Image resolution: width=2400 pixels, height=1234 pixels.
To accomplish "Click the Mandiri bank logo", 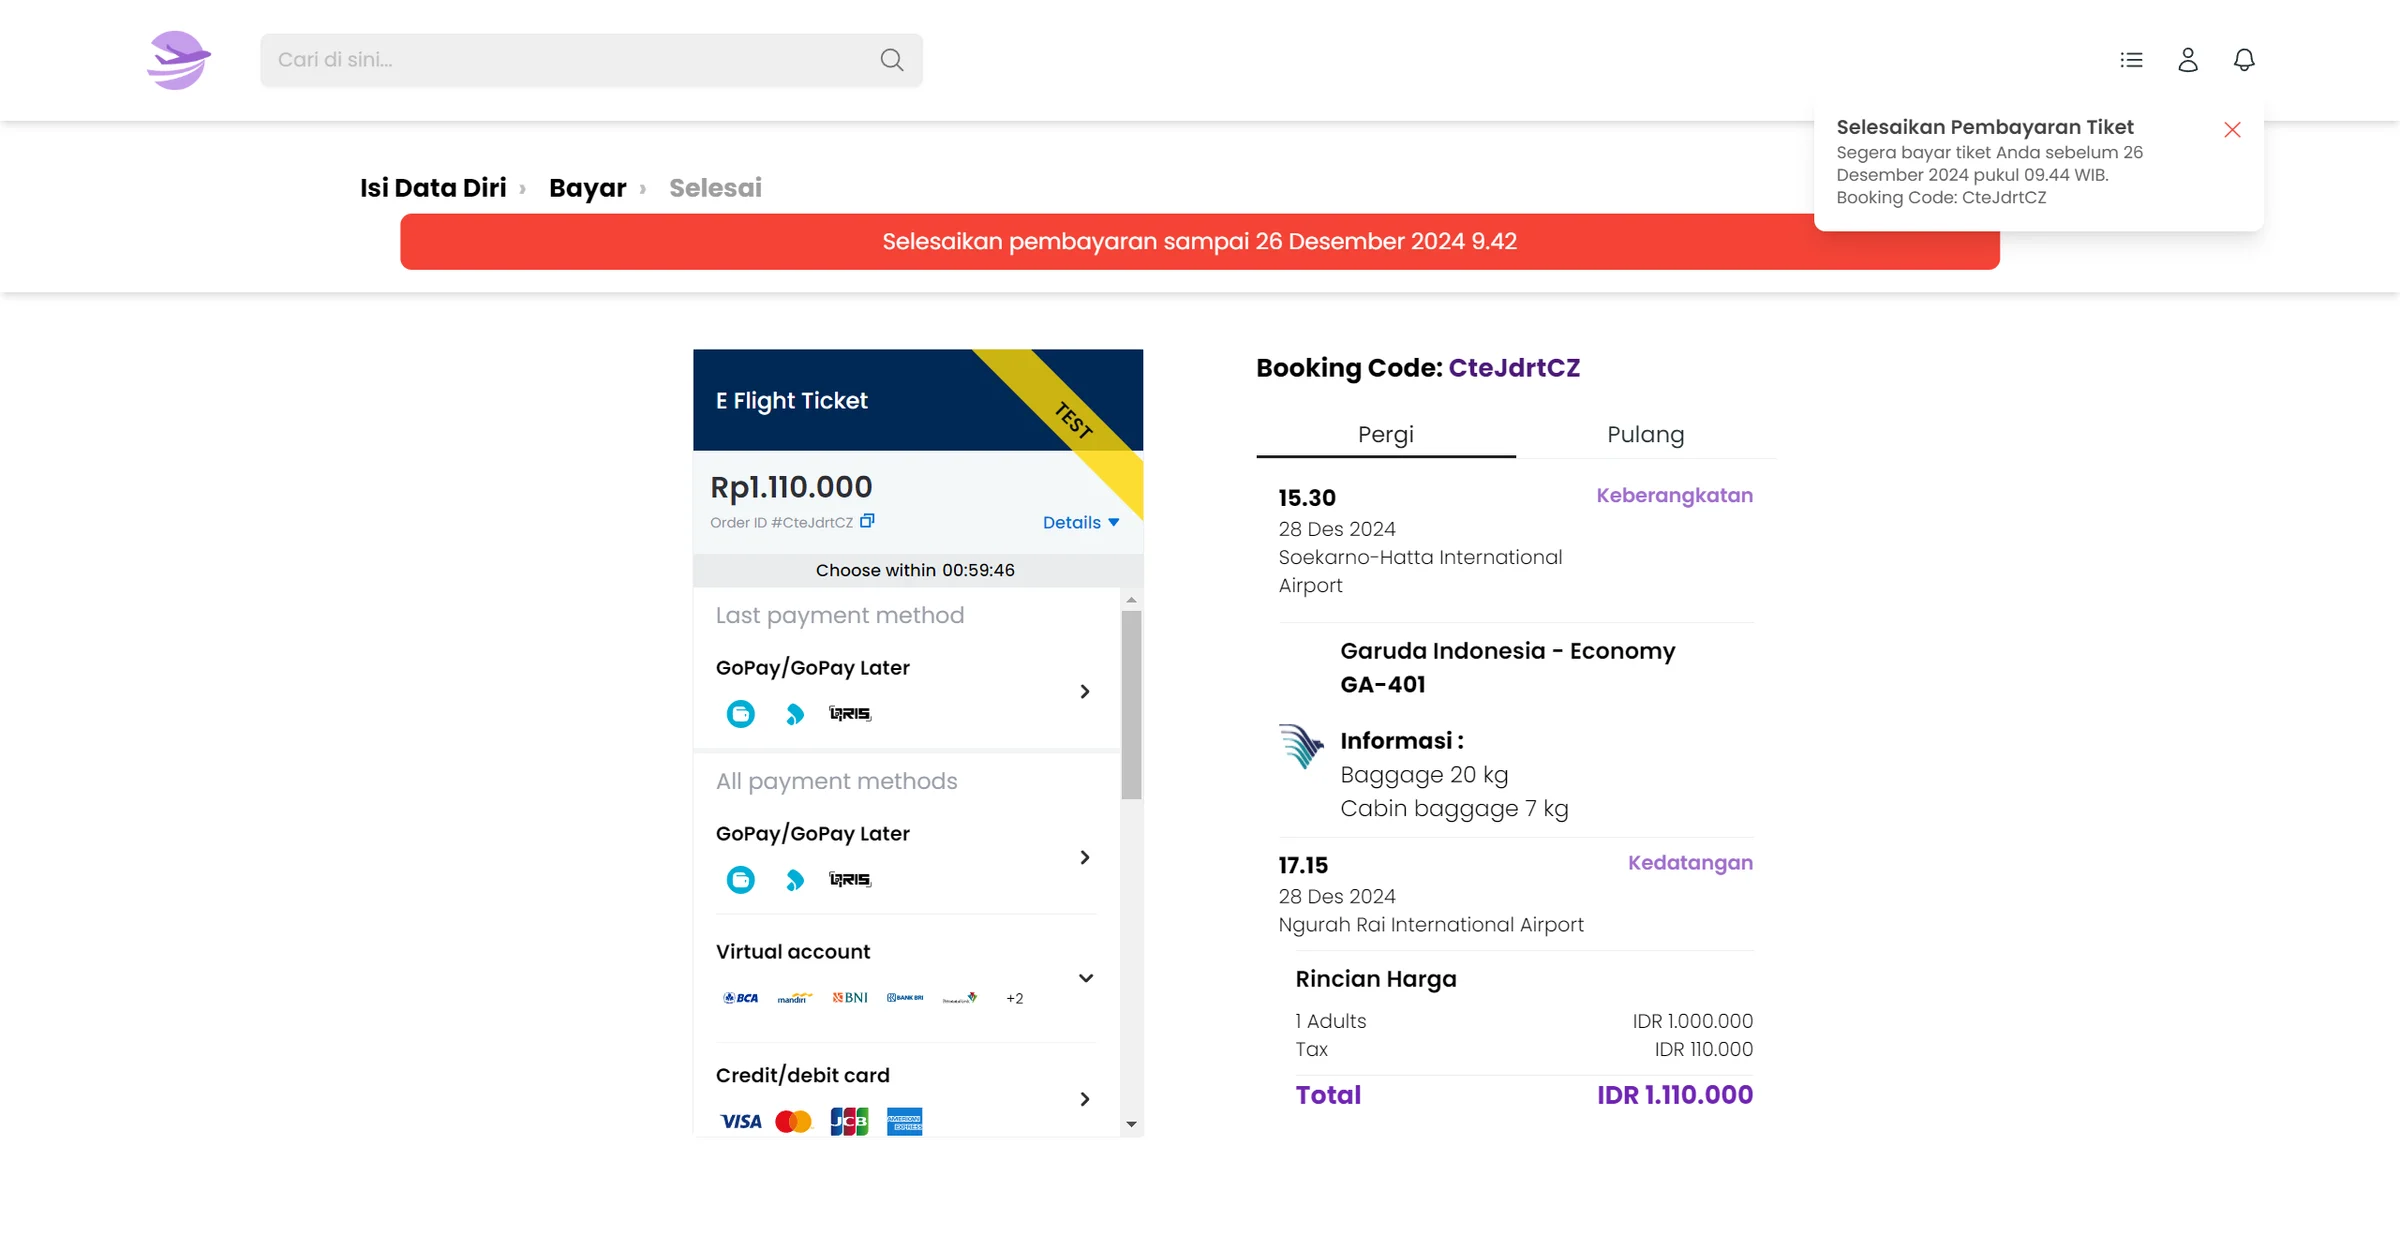I will pos(795,998).
